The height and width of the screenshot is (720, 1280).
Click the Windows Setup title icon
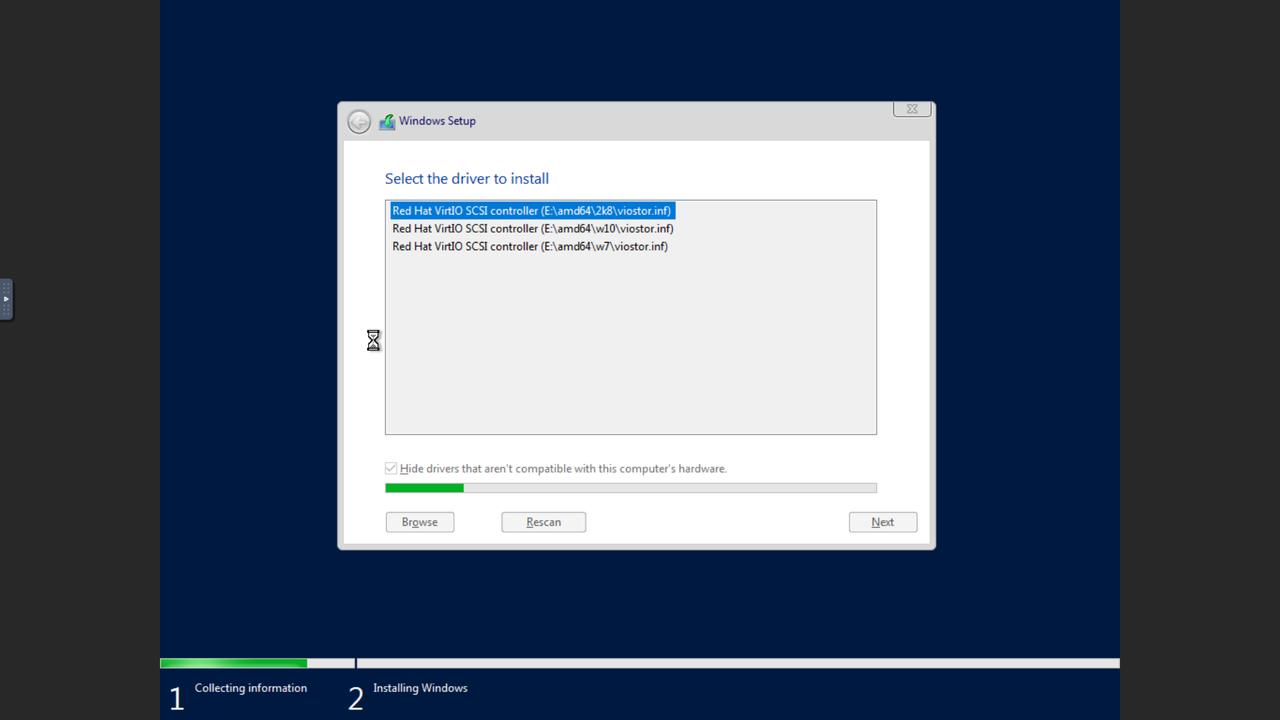pos(387,122)
